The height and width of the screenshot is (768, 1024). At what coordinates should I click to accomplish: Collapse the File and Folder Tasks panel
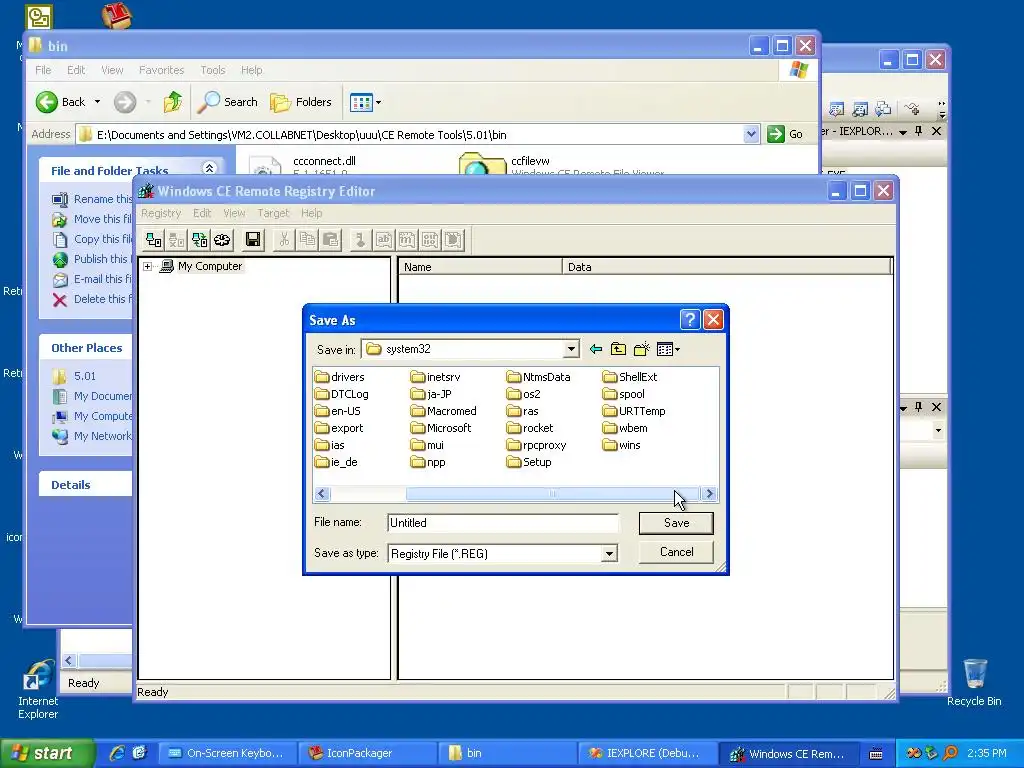pos(209,168)
